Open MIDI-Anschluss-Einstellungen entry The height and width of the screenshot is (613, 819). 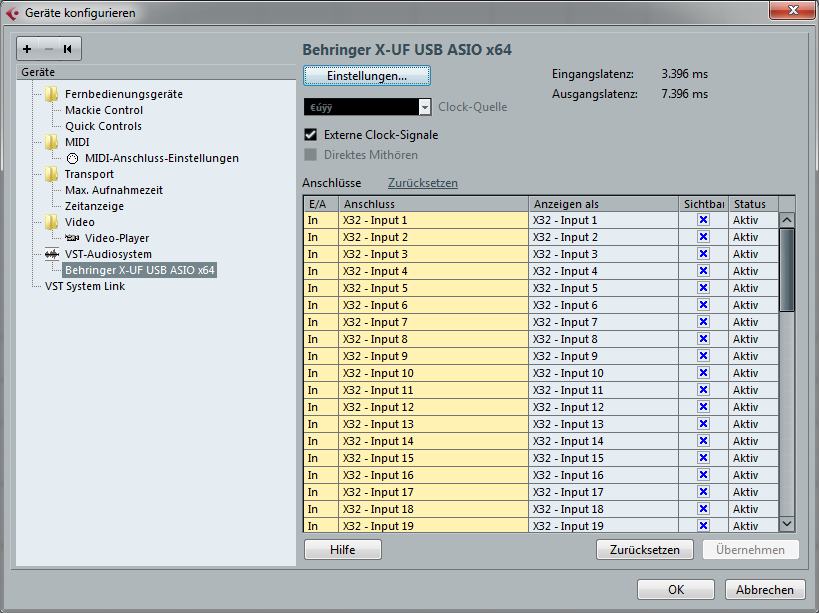(162, 158)
